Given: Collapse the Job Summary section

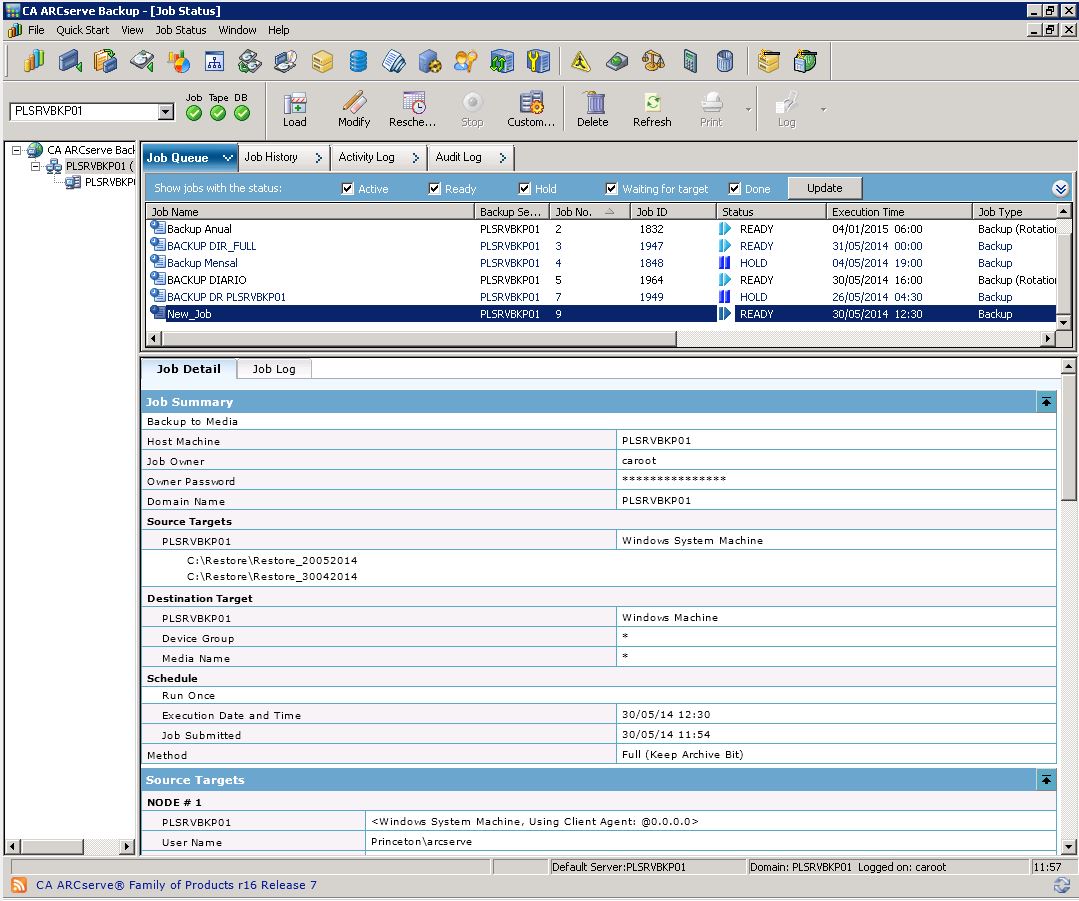Looking at the screenshot, I should pos(1046,402).
